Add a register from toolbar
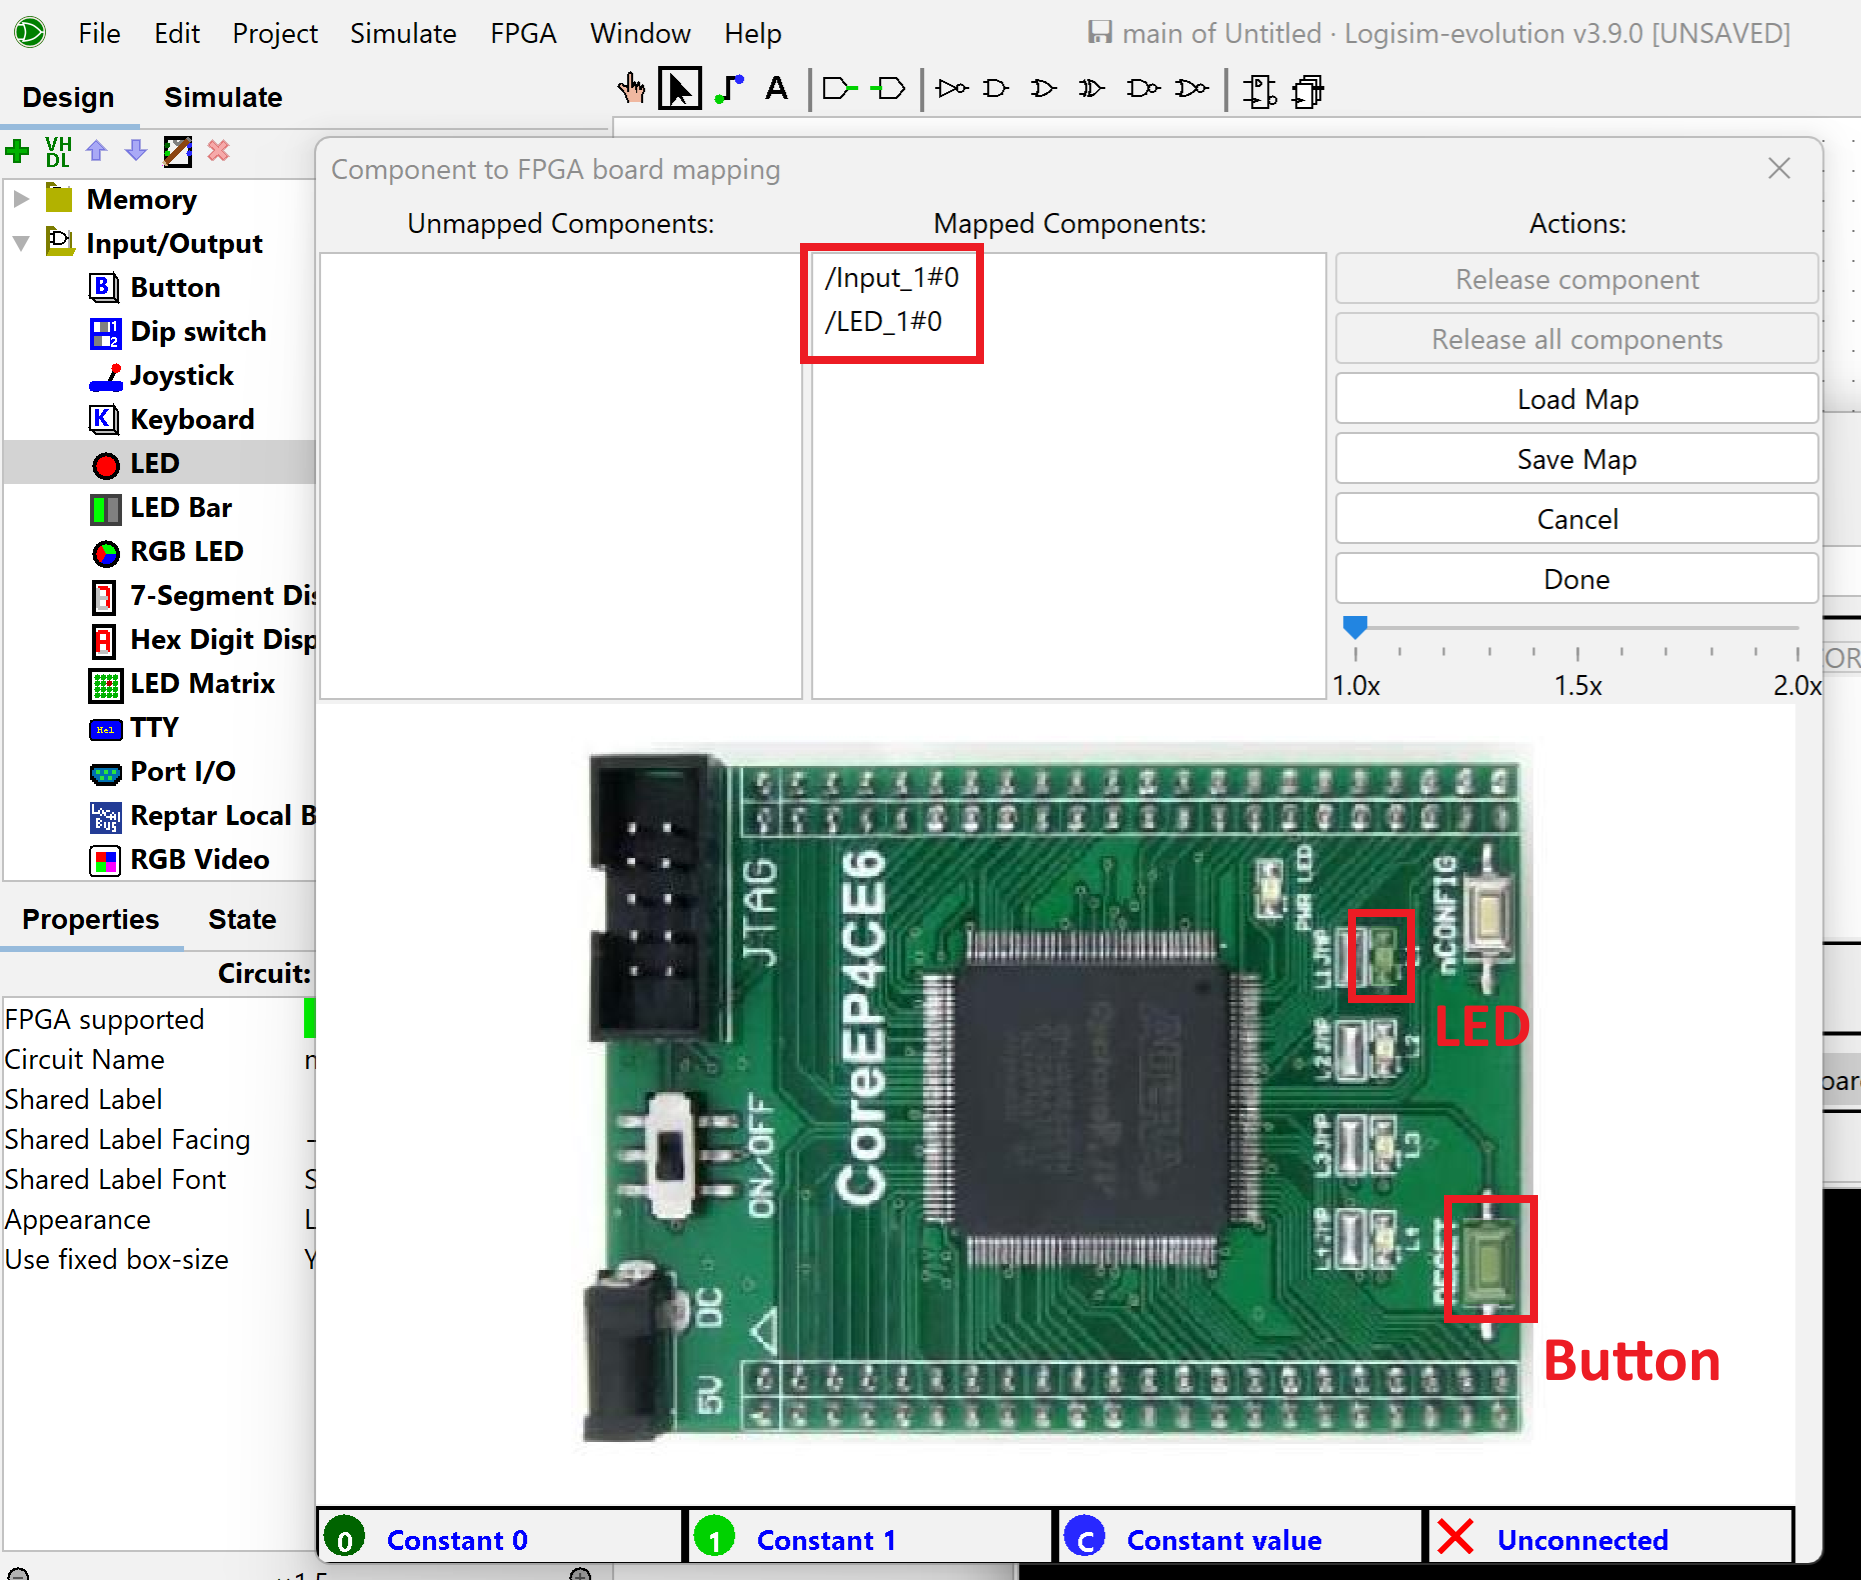Viewport: 1861px width, 1580px height. 1308,91
